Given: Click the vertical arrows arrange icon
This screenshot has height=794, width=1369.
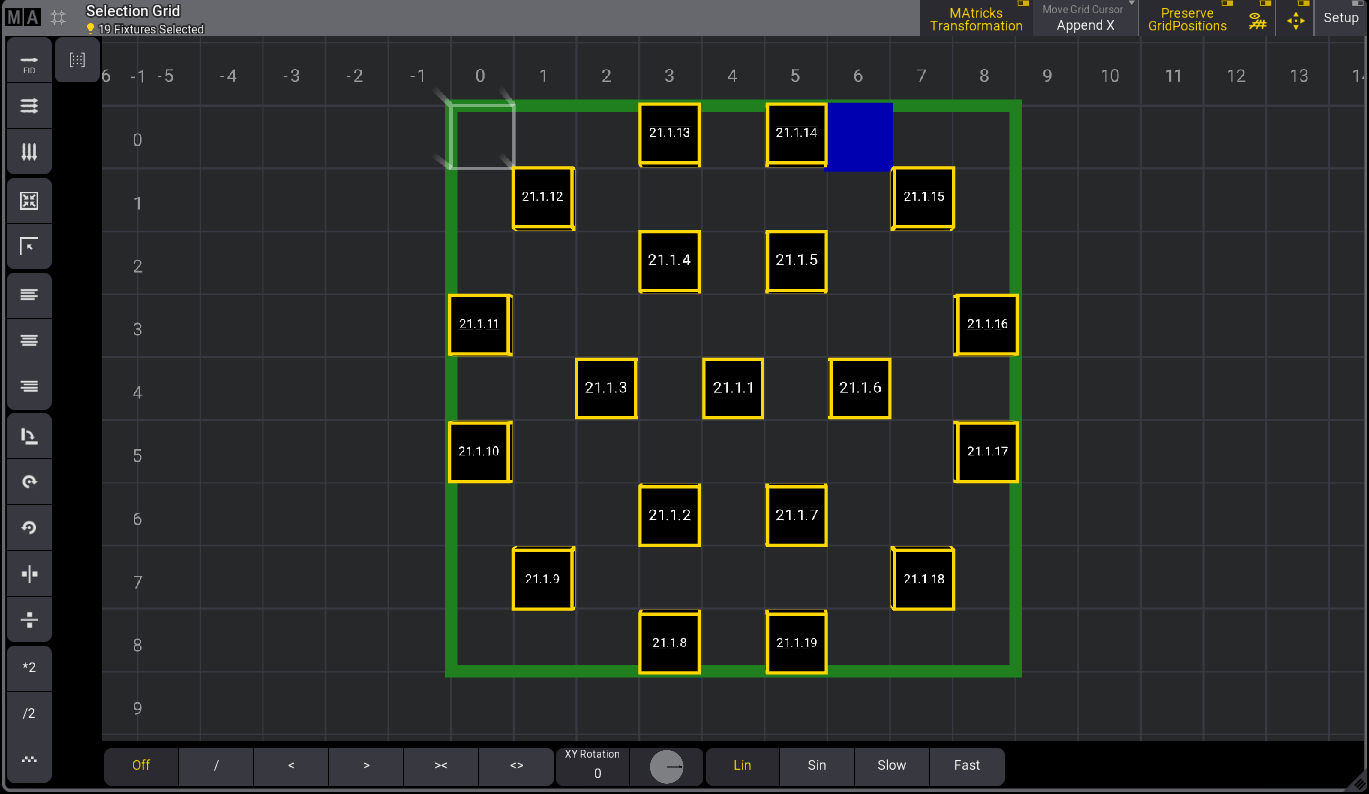Looking at the screenshot, I should [x=29, y=153].
